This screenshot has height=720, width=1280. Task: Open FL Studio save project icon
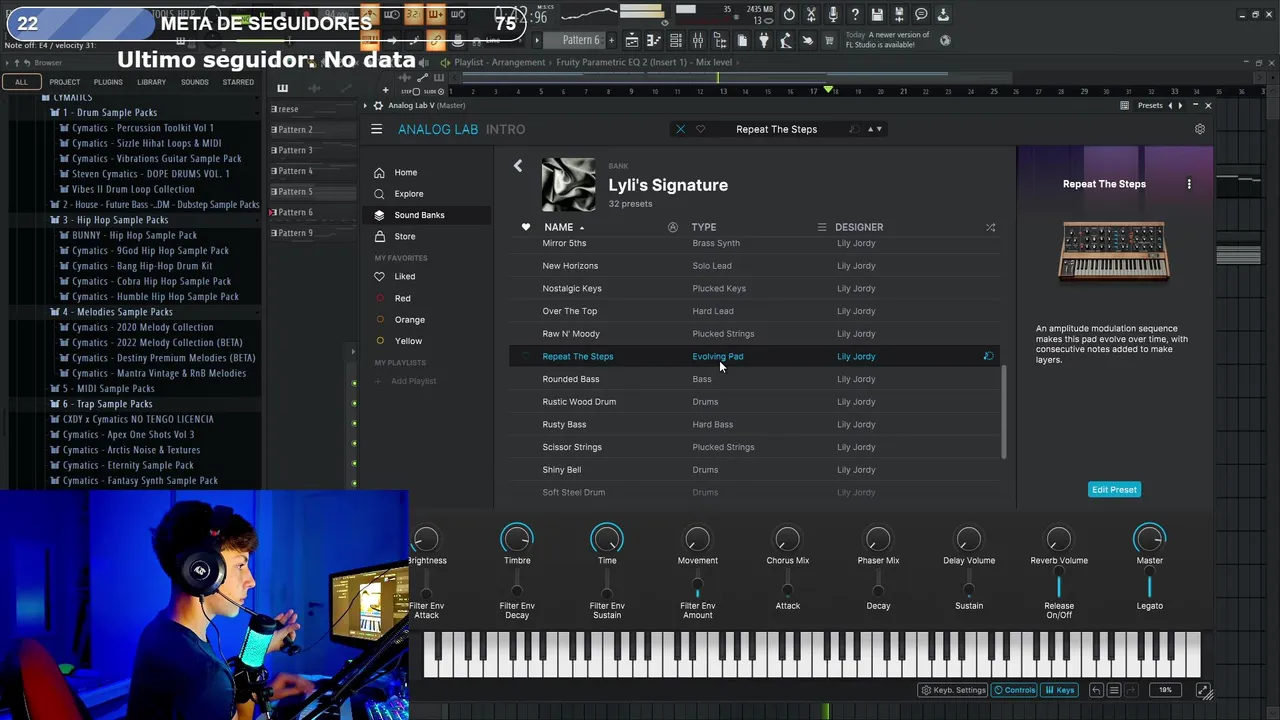[x=877, y=15]
